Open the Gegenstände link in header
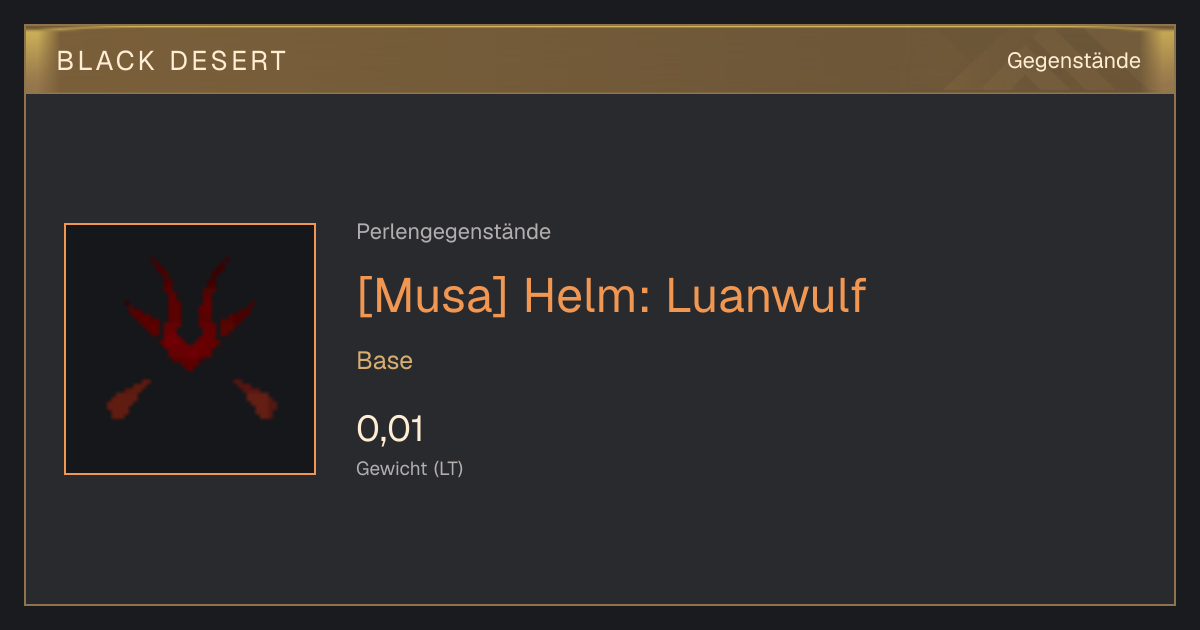The width and height of the screenshot is (1200, 630). pyautogui.click(x=1073, y=61)
